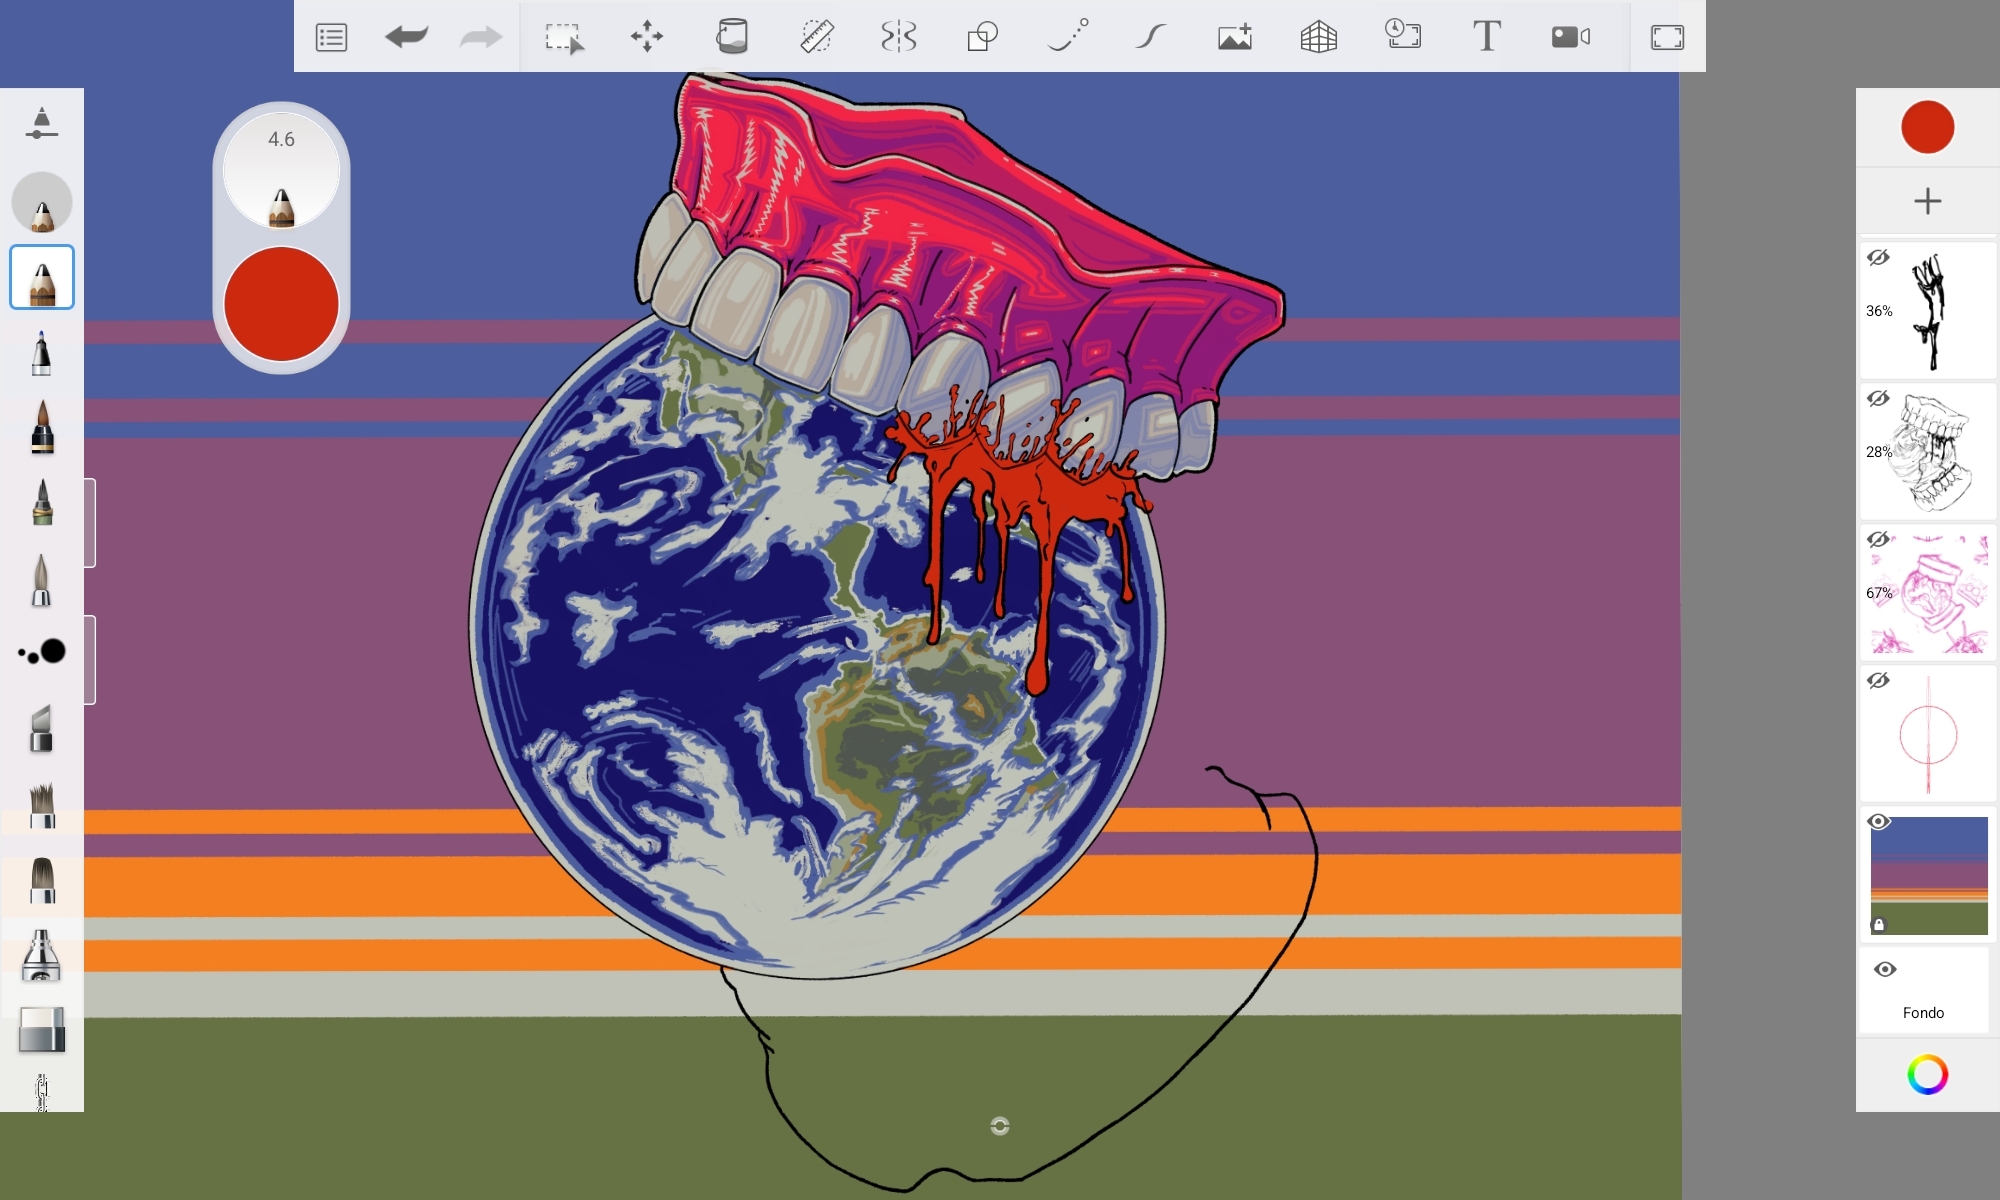Screen dimensions: 2000x1200
Task: Open the brush library settings
Action: coord(41,123)
